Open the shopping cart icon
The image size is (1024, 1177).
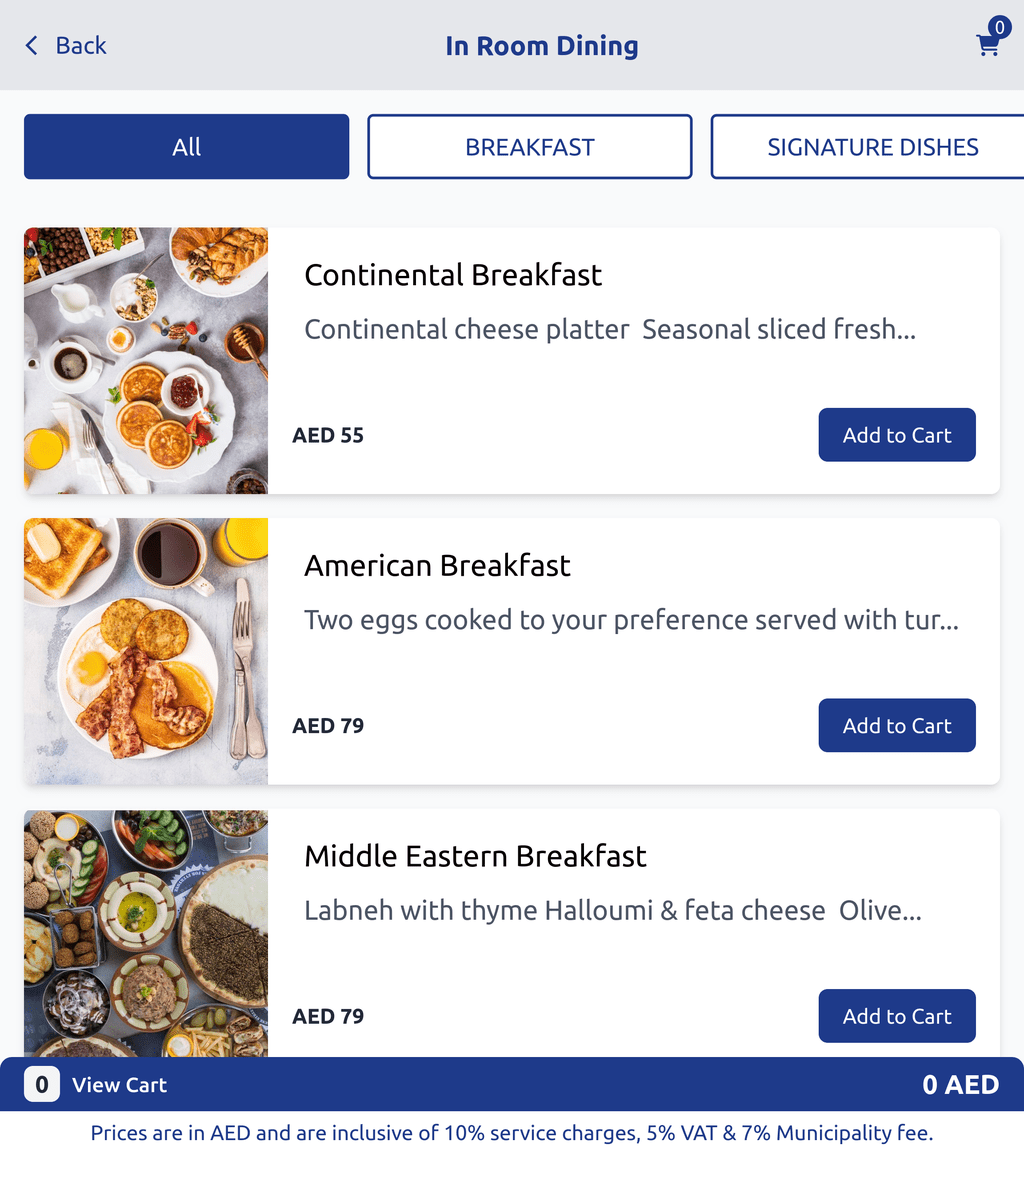pos(988,45)
